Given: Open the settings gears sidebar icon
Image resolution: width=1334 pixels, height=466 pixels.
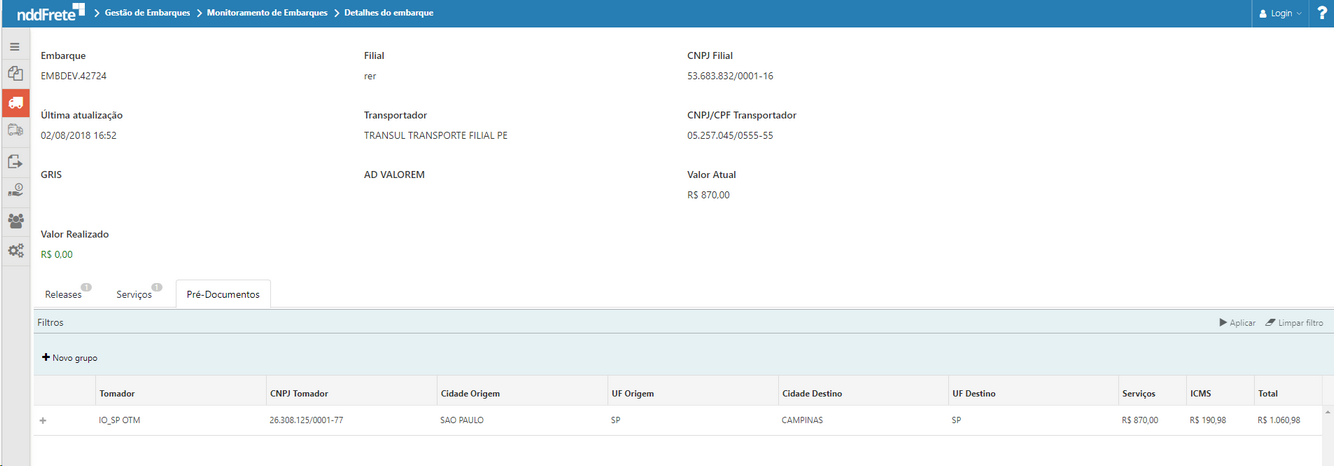Looking at the screenshot, I should pos(15,250).
